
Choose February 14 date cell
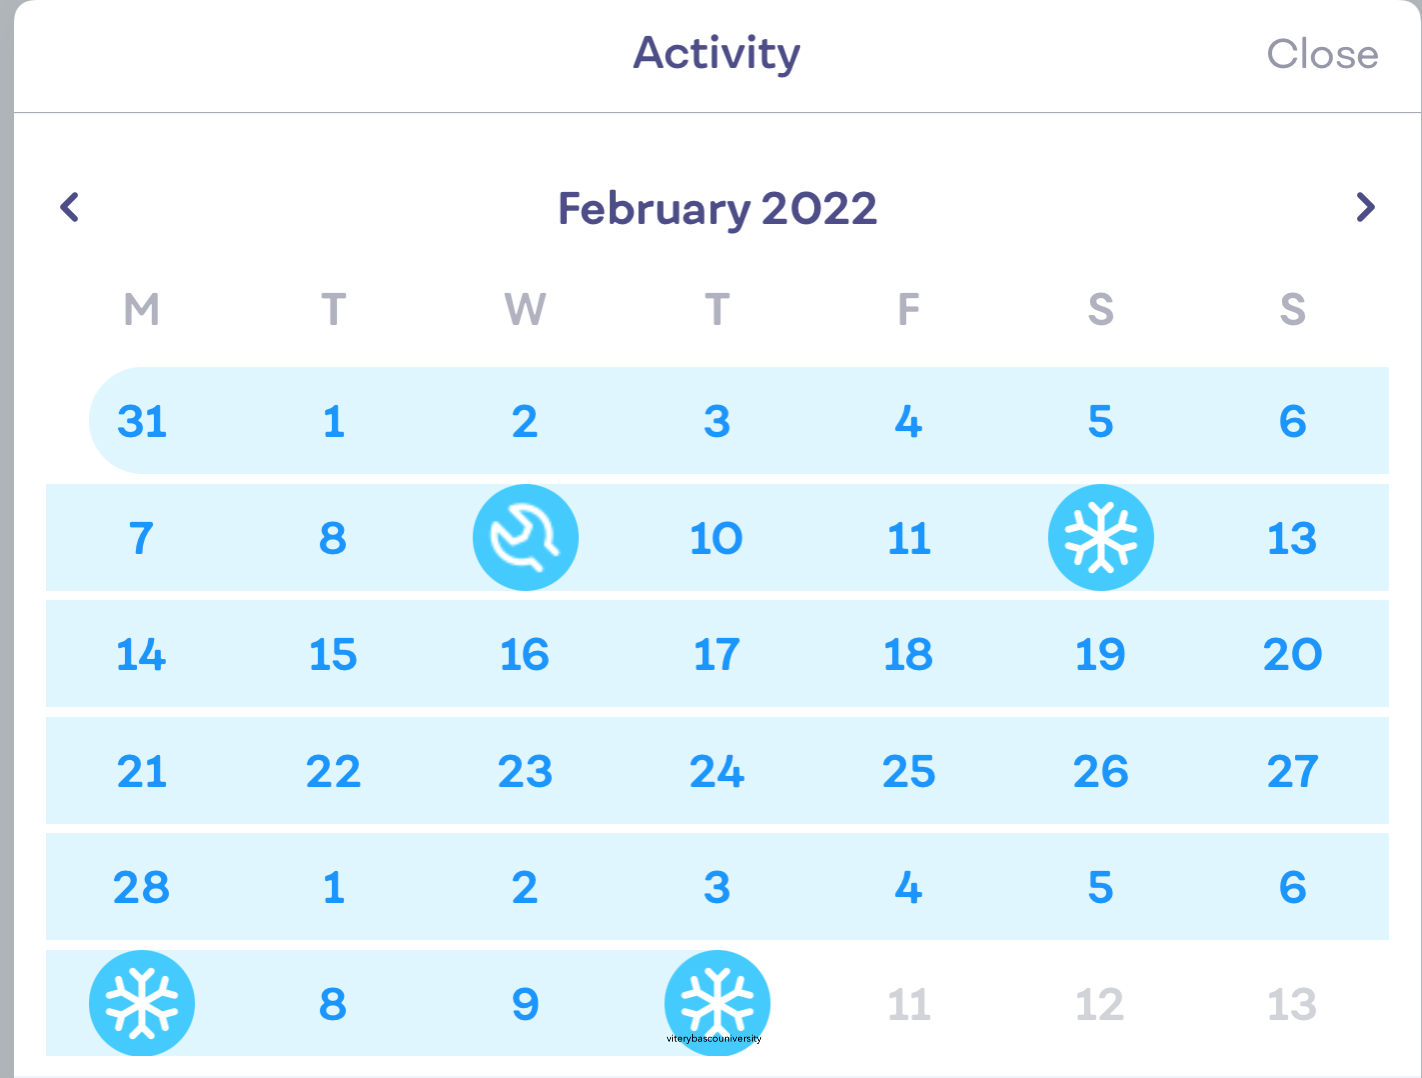(141, 655)
